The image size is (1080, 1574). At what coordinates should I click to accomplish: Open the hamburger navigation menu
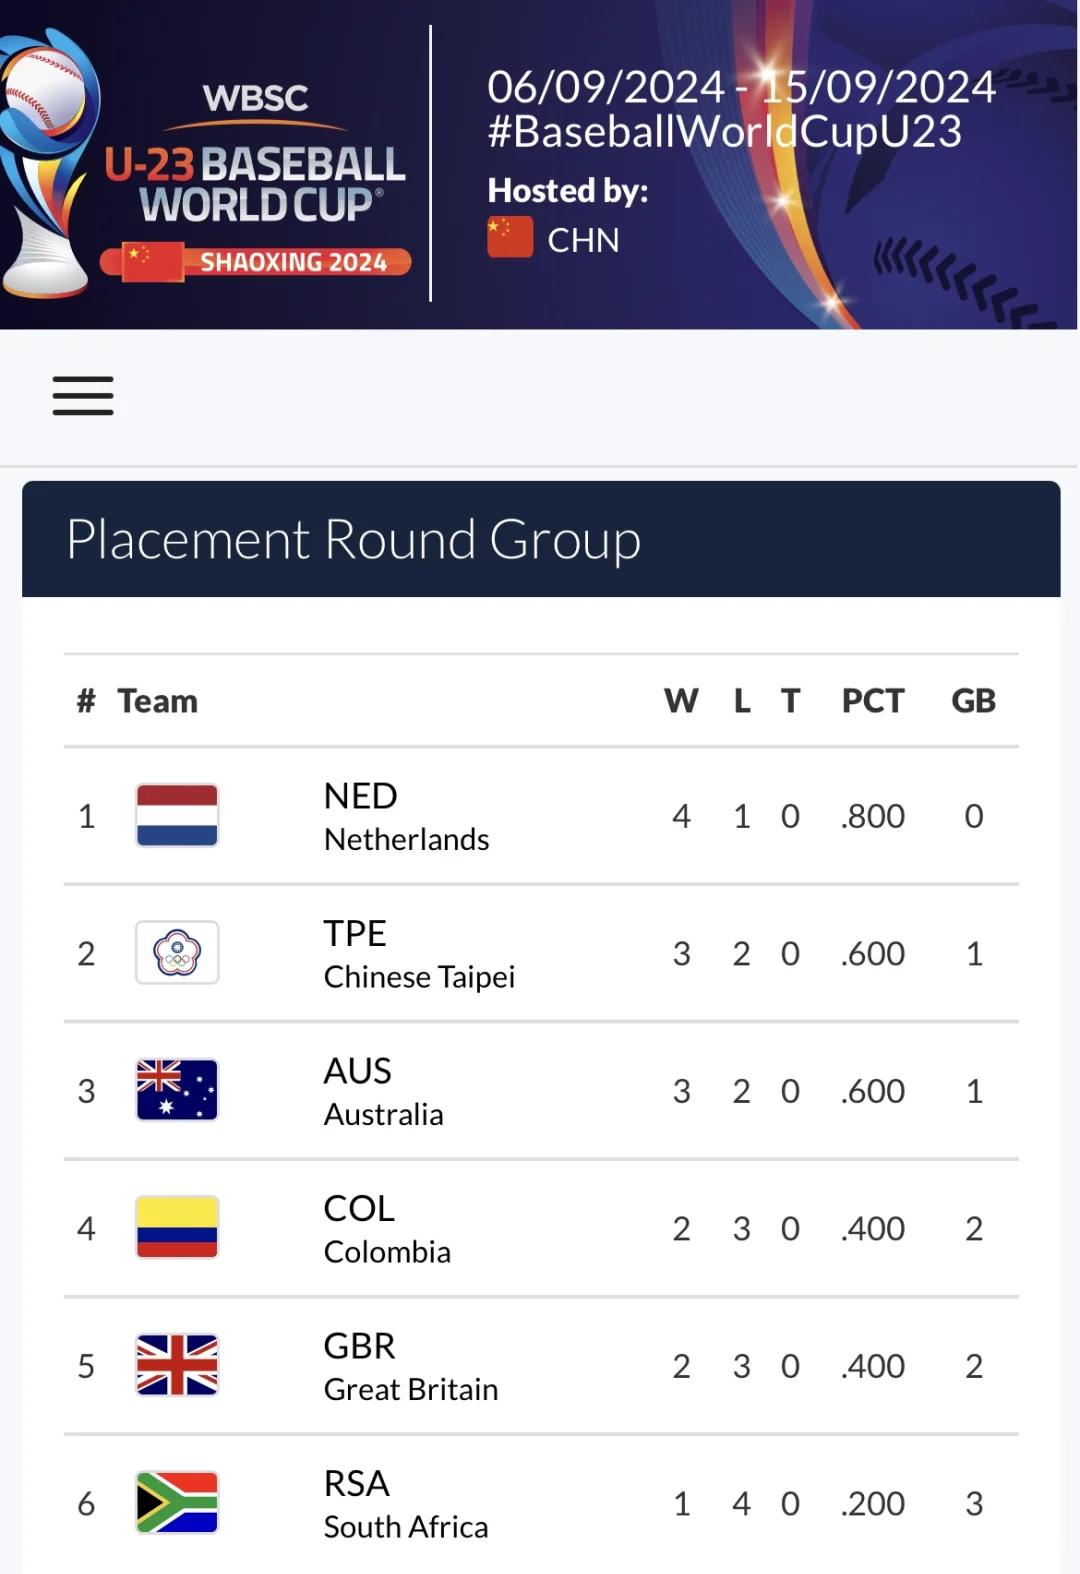[x=83, y=396]
